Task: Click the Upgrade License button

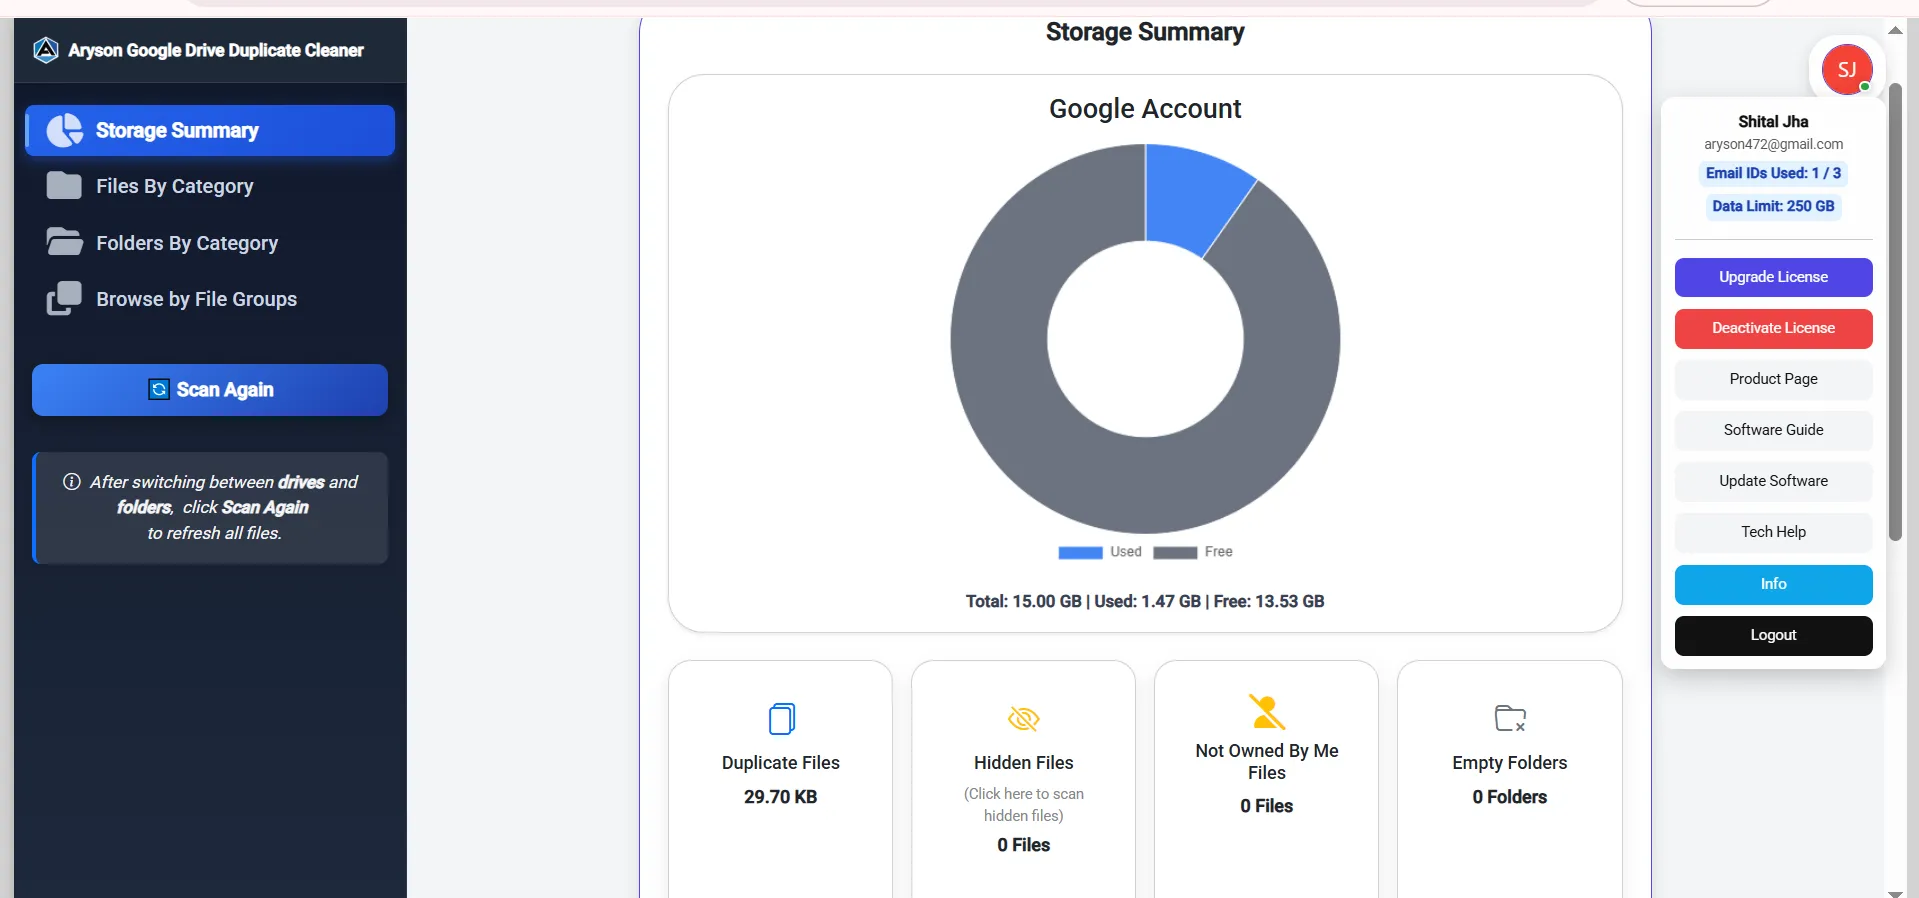Action: point(1773,277)
